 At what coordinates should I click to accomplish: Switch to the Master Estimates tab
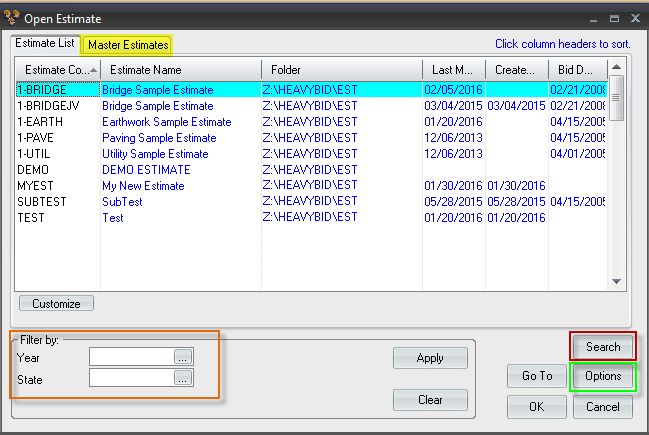coord(128,45)
